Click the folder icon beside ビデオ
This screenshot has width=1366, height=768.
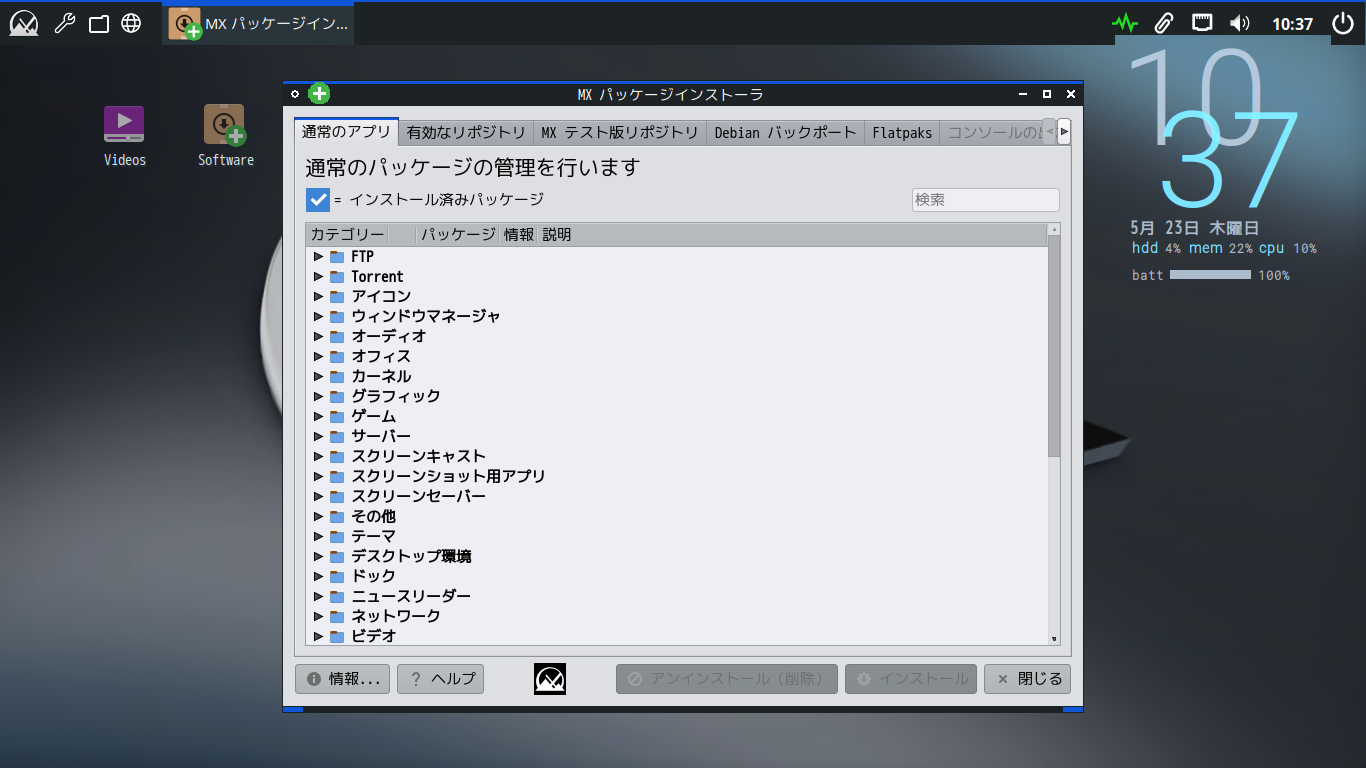click(x=337, y=636)
